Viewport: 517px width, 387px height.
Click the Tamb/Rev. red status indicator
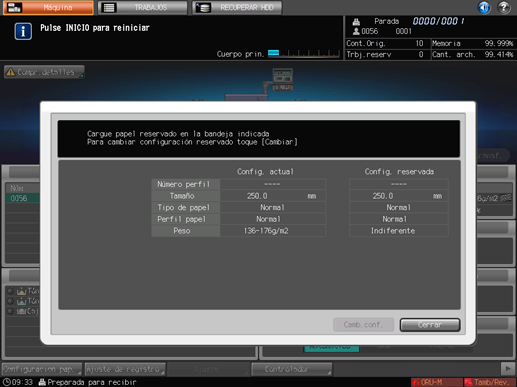(490, 382)
